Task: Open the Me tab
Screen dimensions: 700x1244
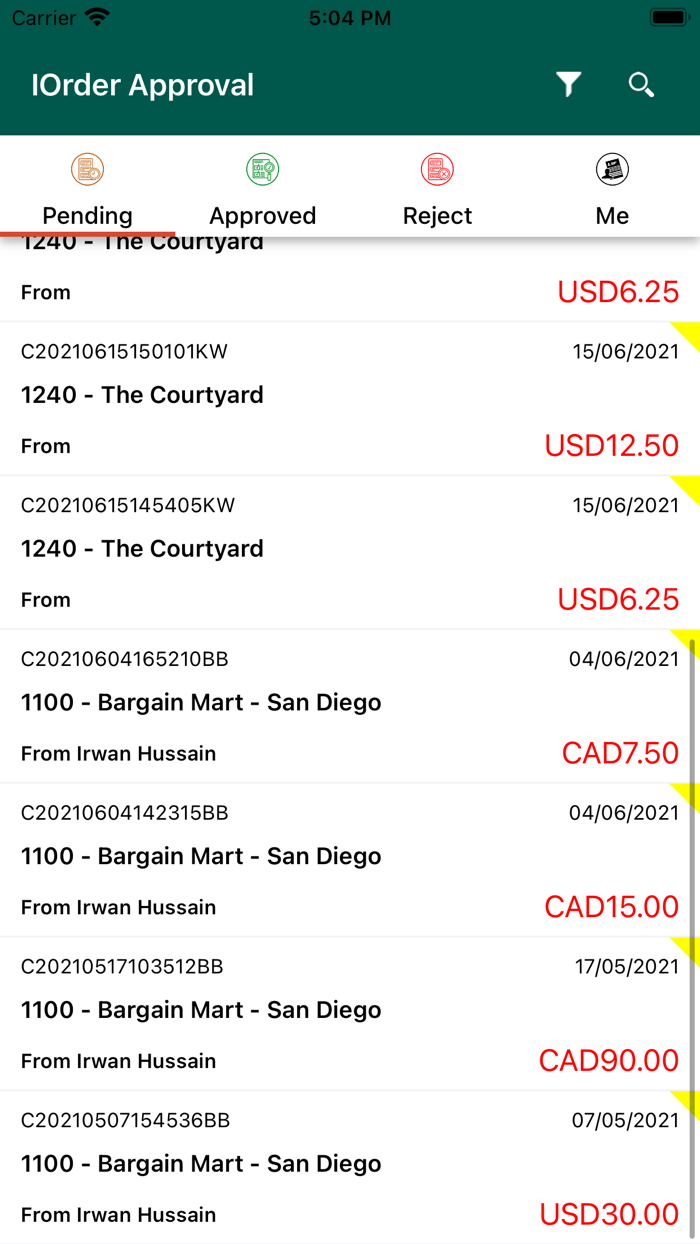Action: pos(611,215)
